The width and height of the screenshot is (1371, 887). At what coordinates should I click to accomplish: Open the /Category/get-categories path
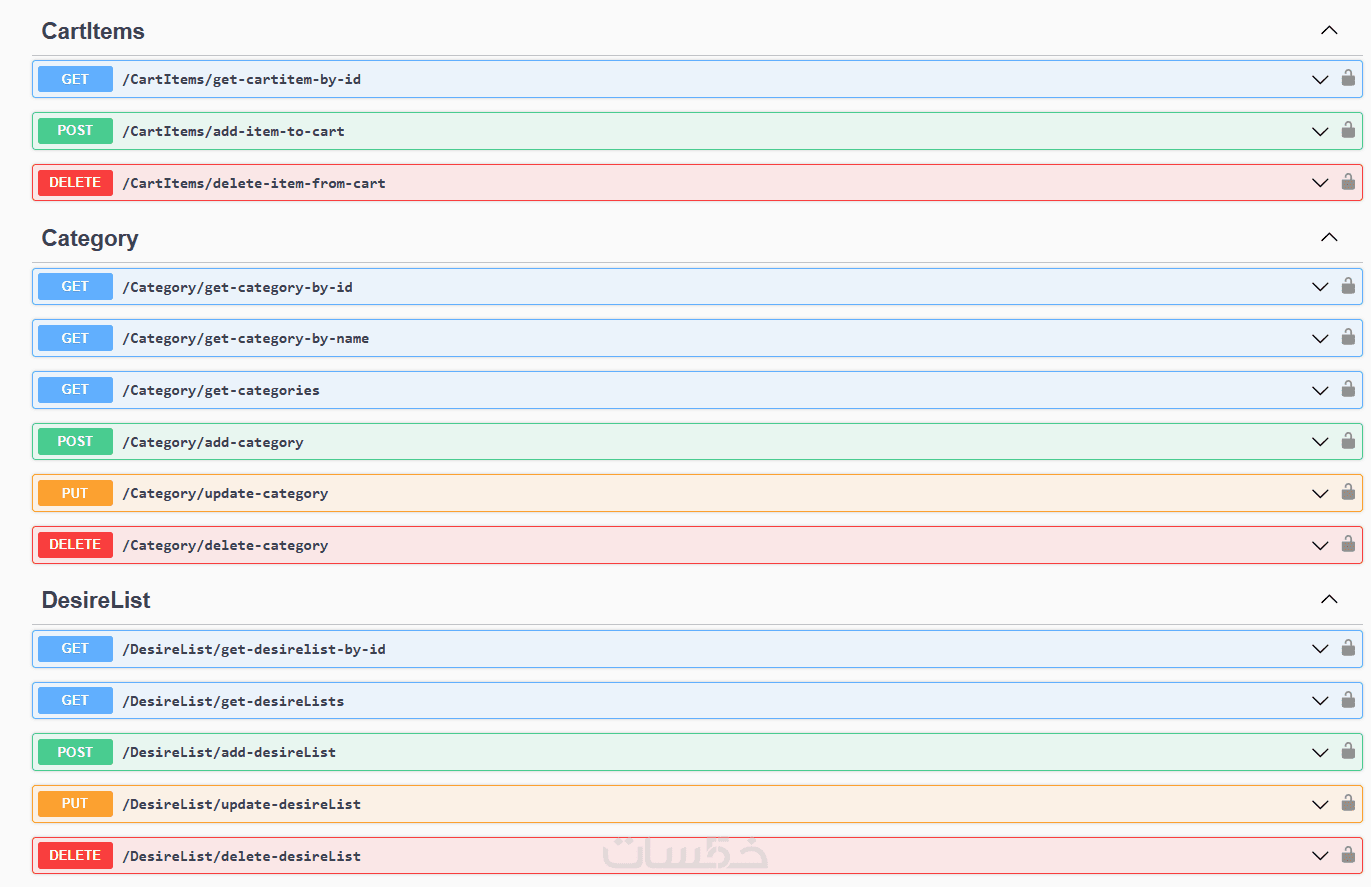[221, 390]
